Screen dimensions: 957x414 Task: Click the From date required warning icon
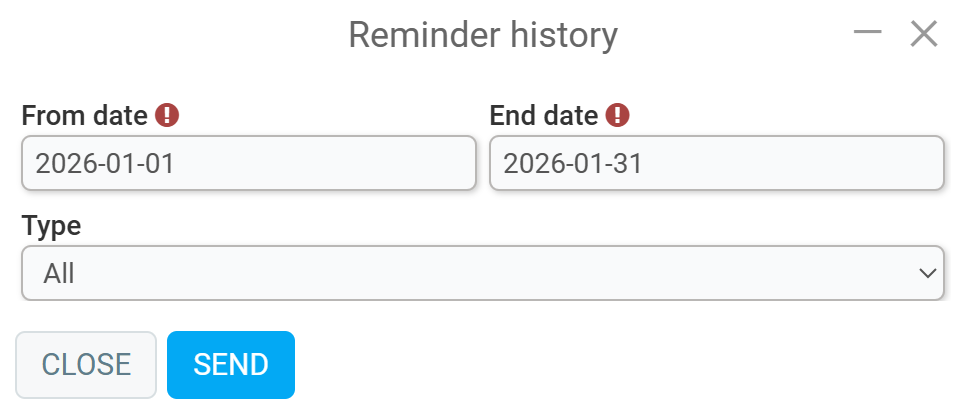pos(167,115)
